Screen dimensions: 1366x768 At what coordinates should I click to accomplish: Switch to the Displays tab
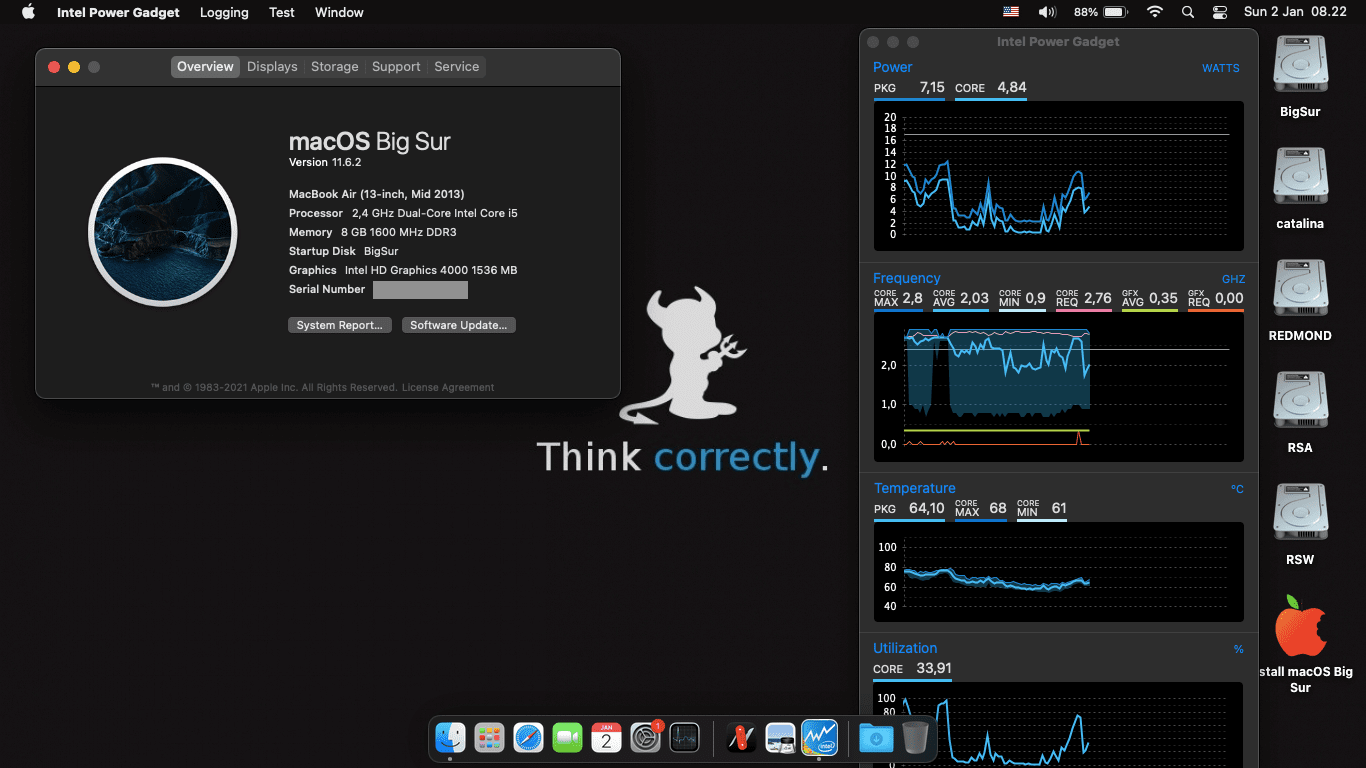(x=272, y=66)
